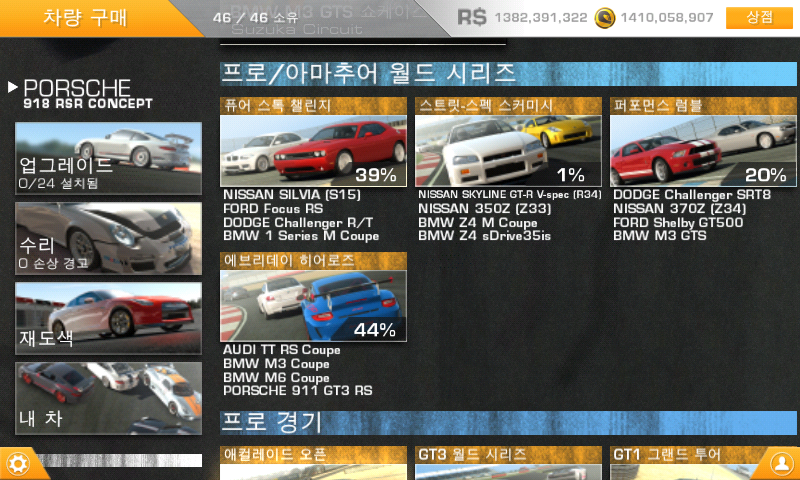The image size is (800, 480).
Task: Click the 44% completion badge
Action: pos(375,330)
